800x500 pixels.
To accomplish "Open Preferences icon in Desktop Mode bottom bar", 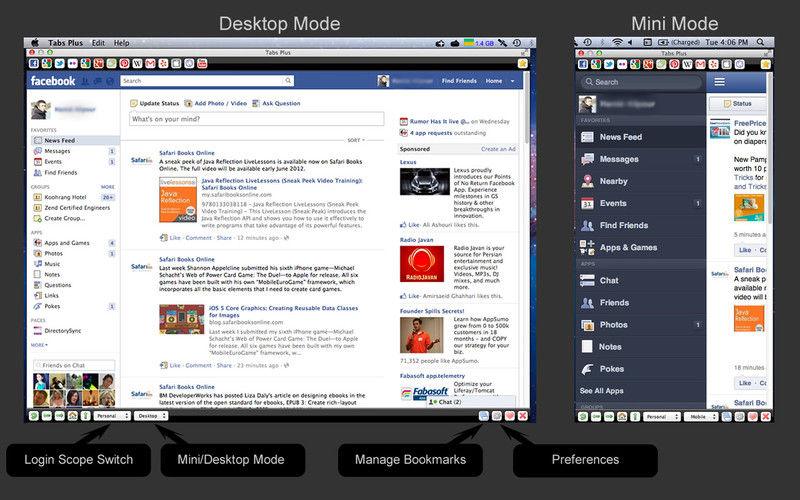I will tap(496, 416).
